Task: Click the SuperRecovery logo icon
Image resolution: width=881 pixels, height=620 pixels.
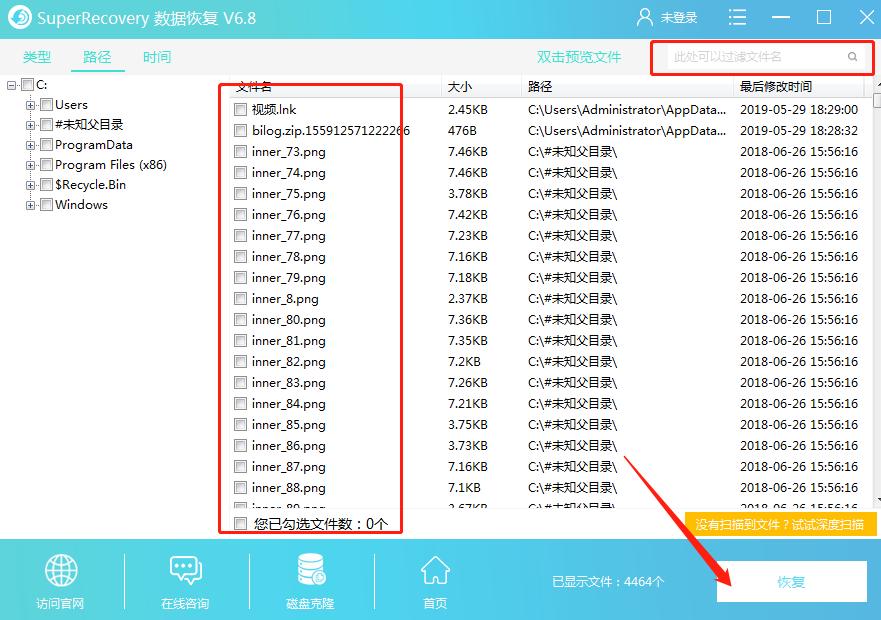Action: [x=18, y=16]
